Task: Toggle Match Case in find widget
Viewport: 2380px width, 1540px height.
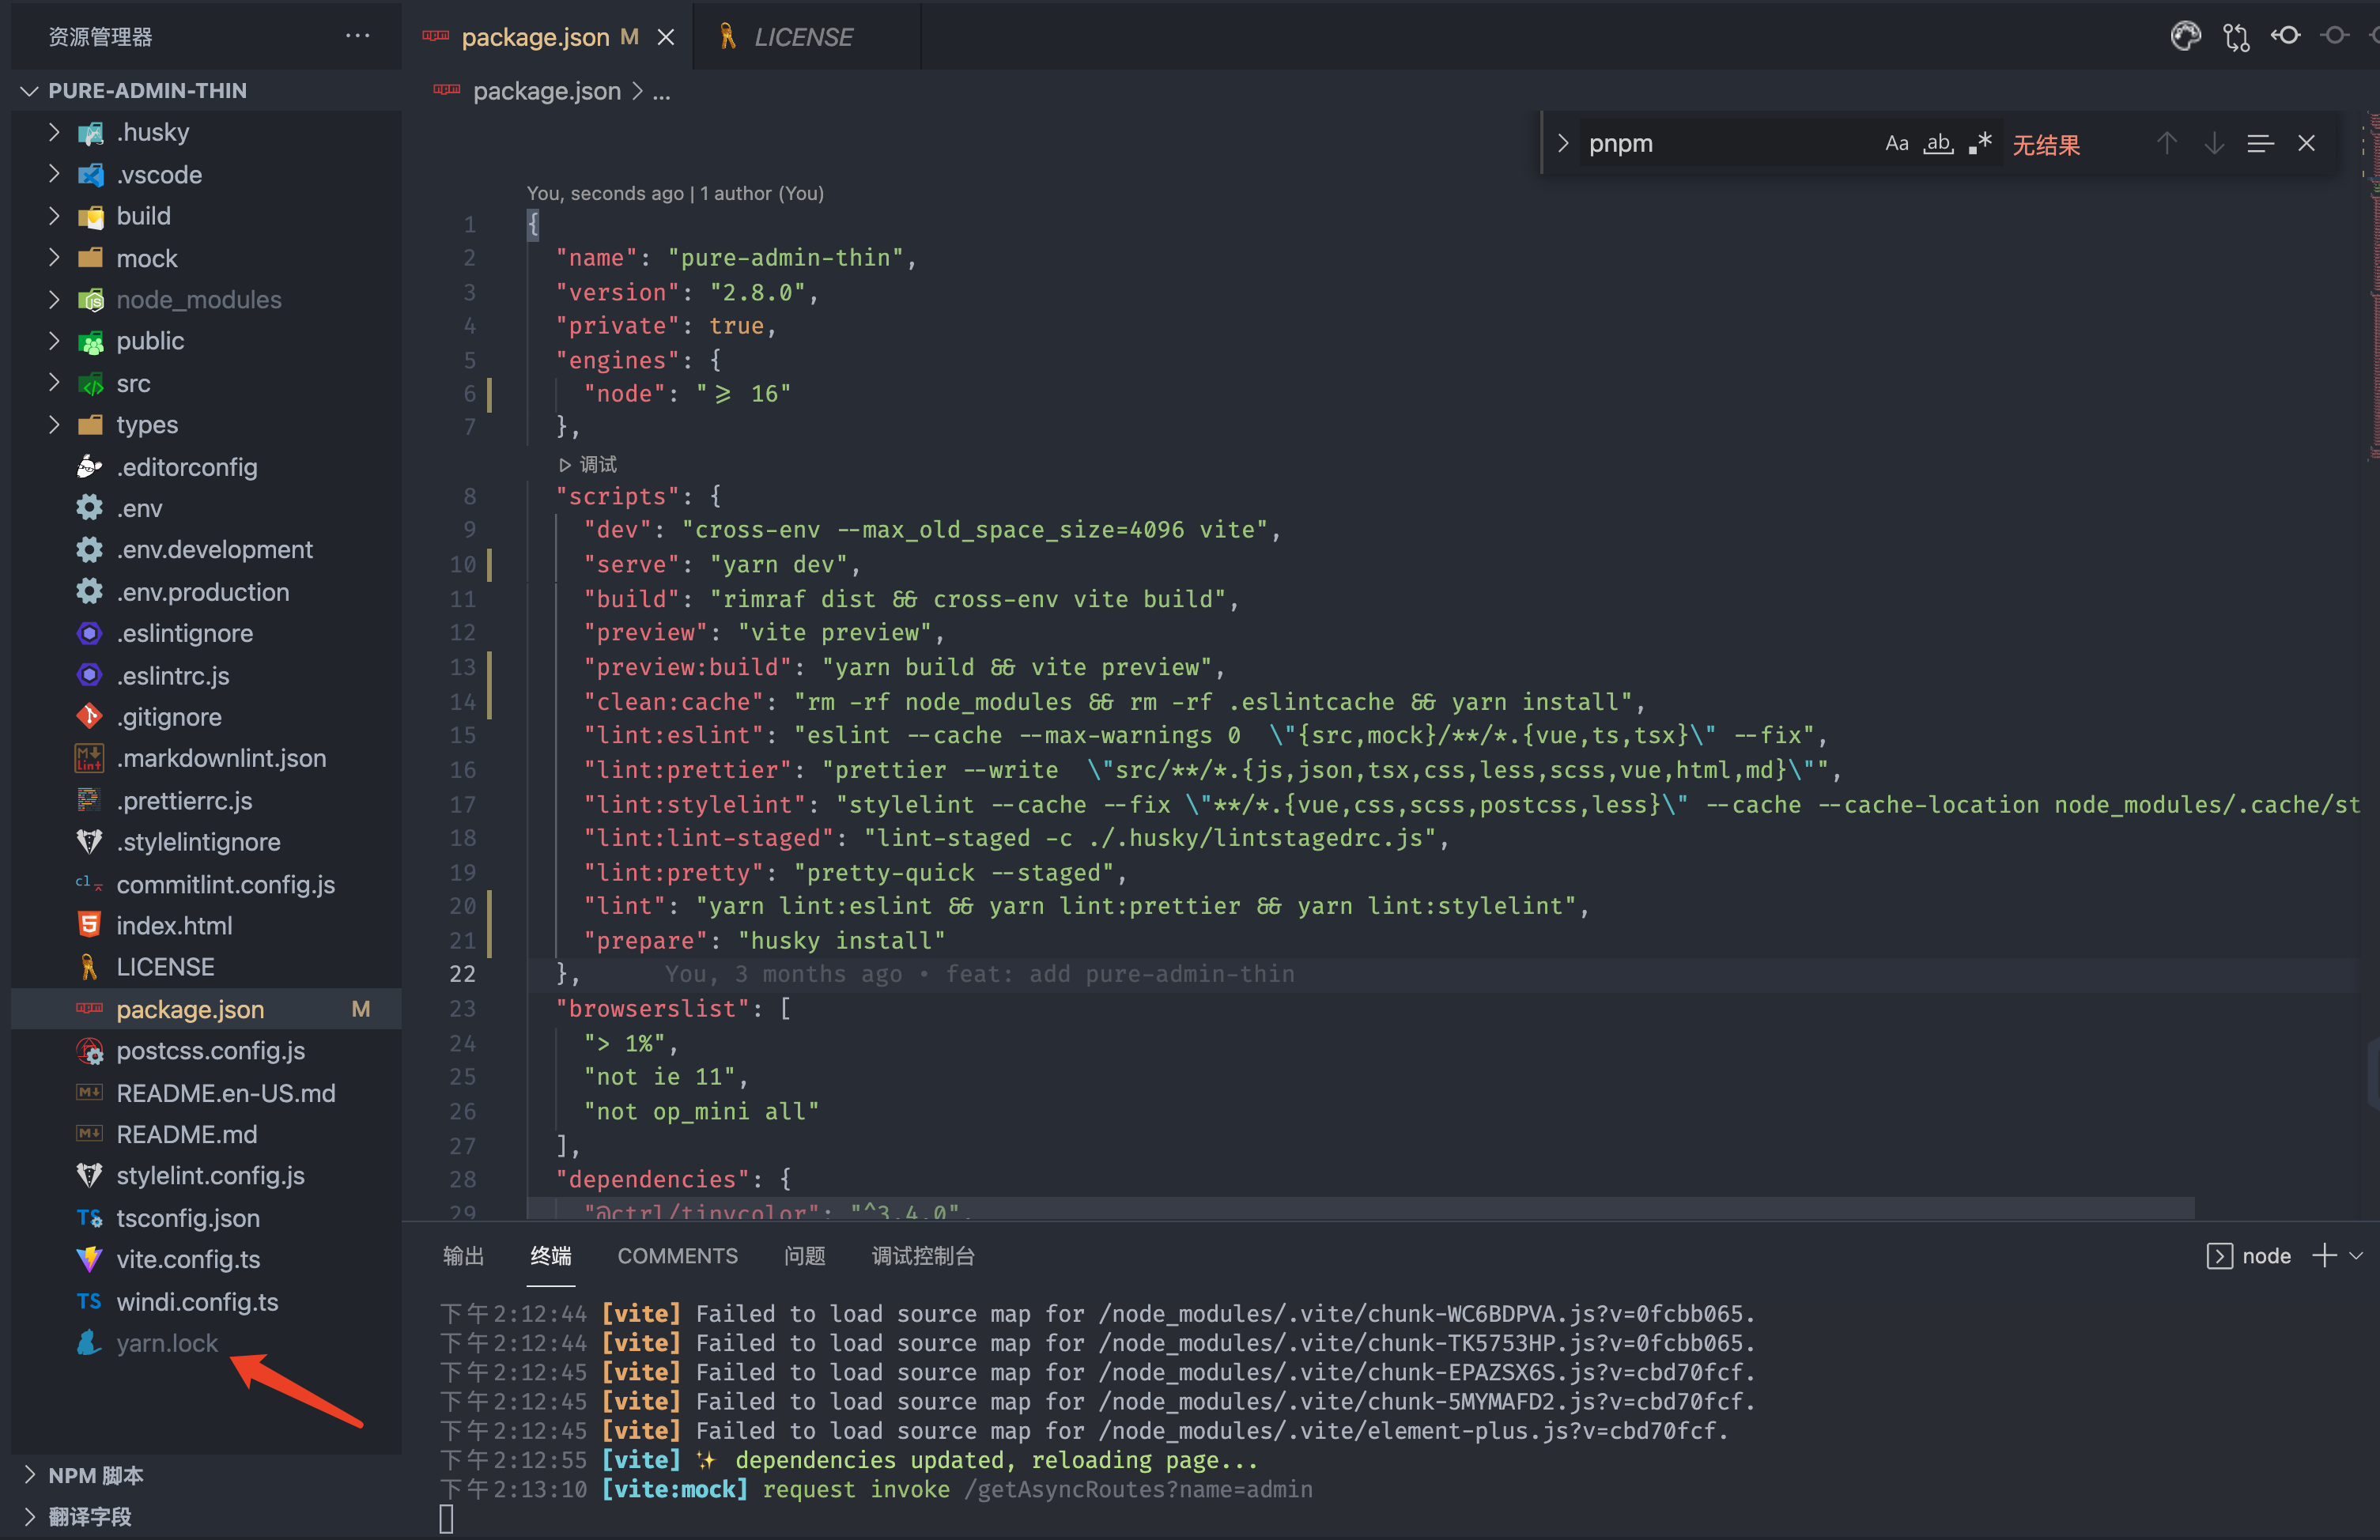Action: point(1896,144)
